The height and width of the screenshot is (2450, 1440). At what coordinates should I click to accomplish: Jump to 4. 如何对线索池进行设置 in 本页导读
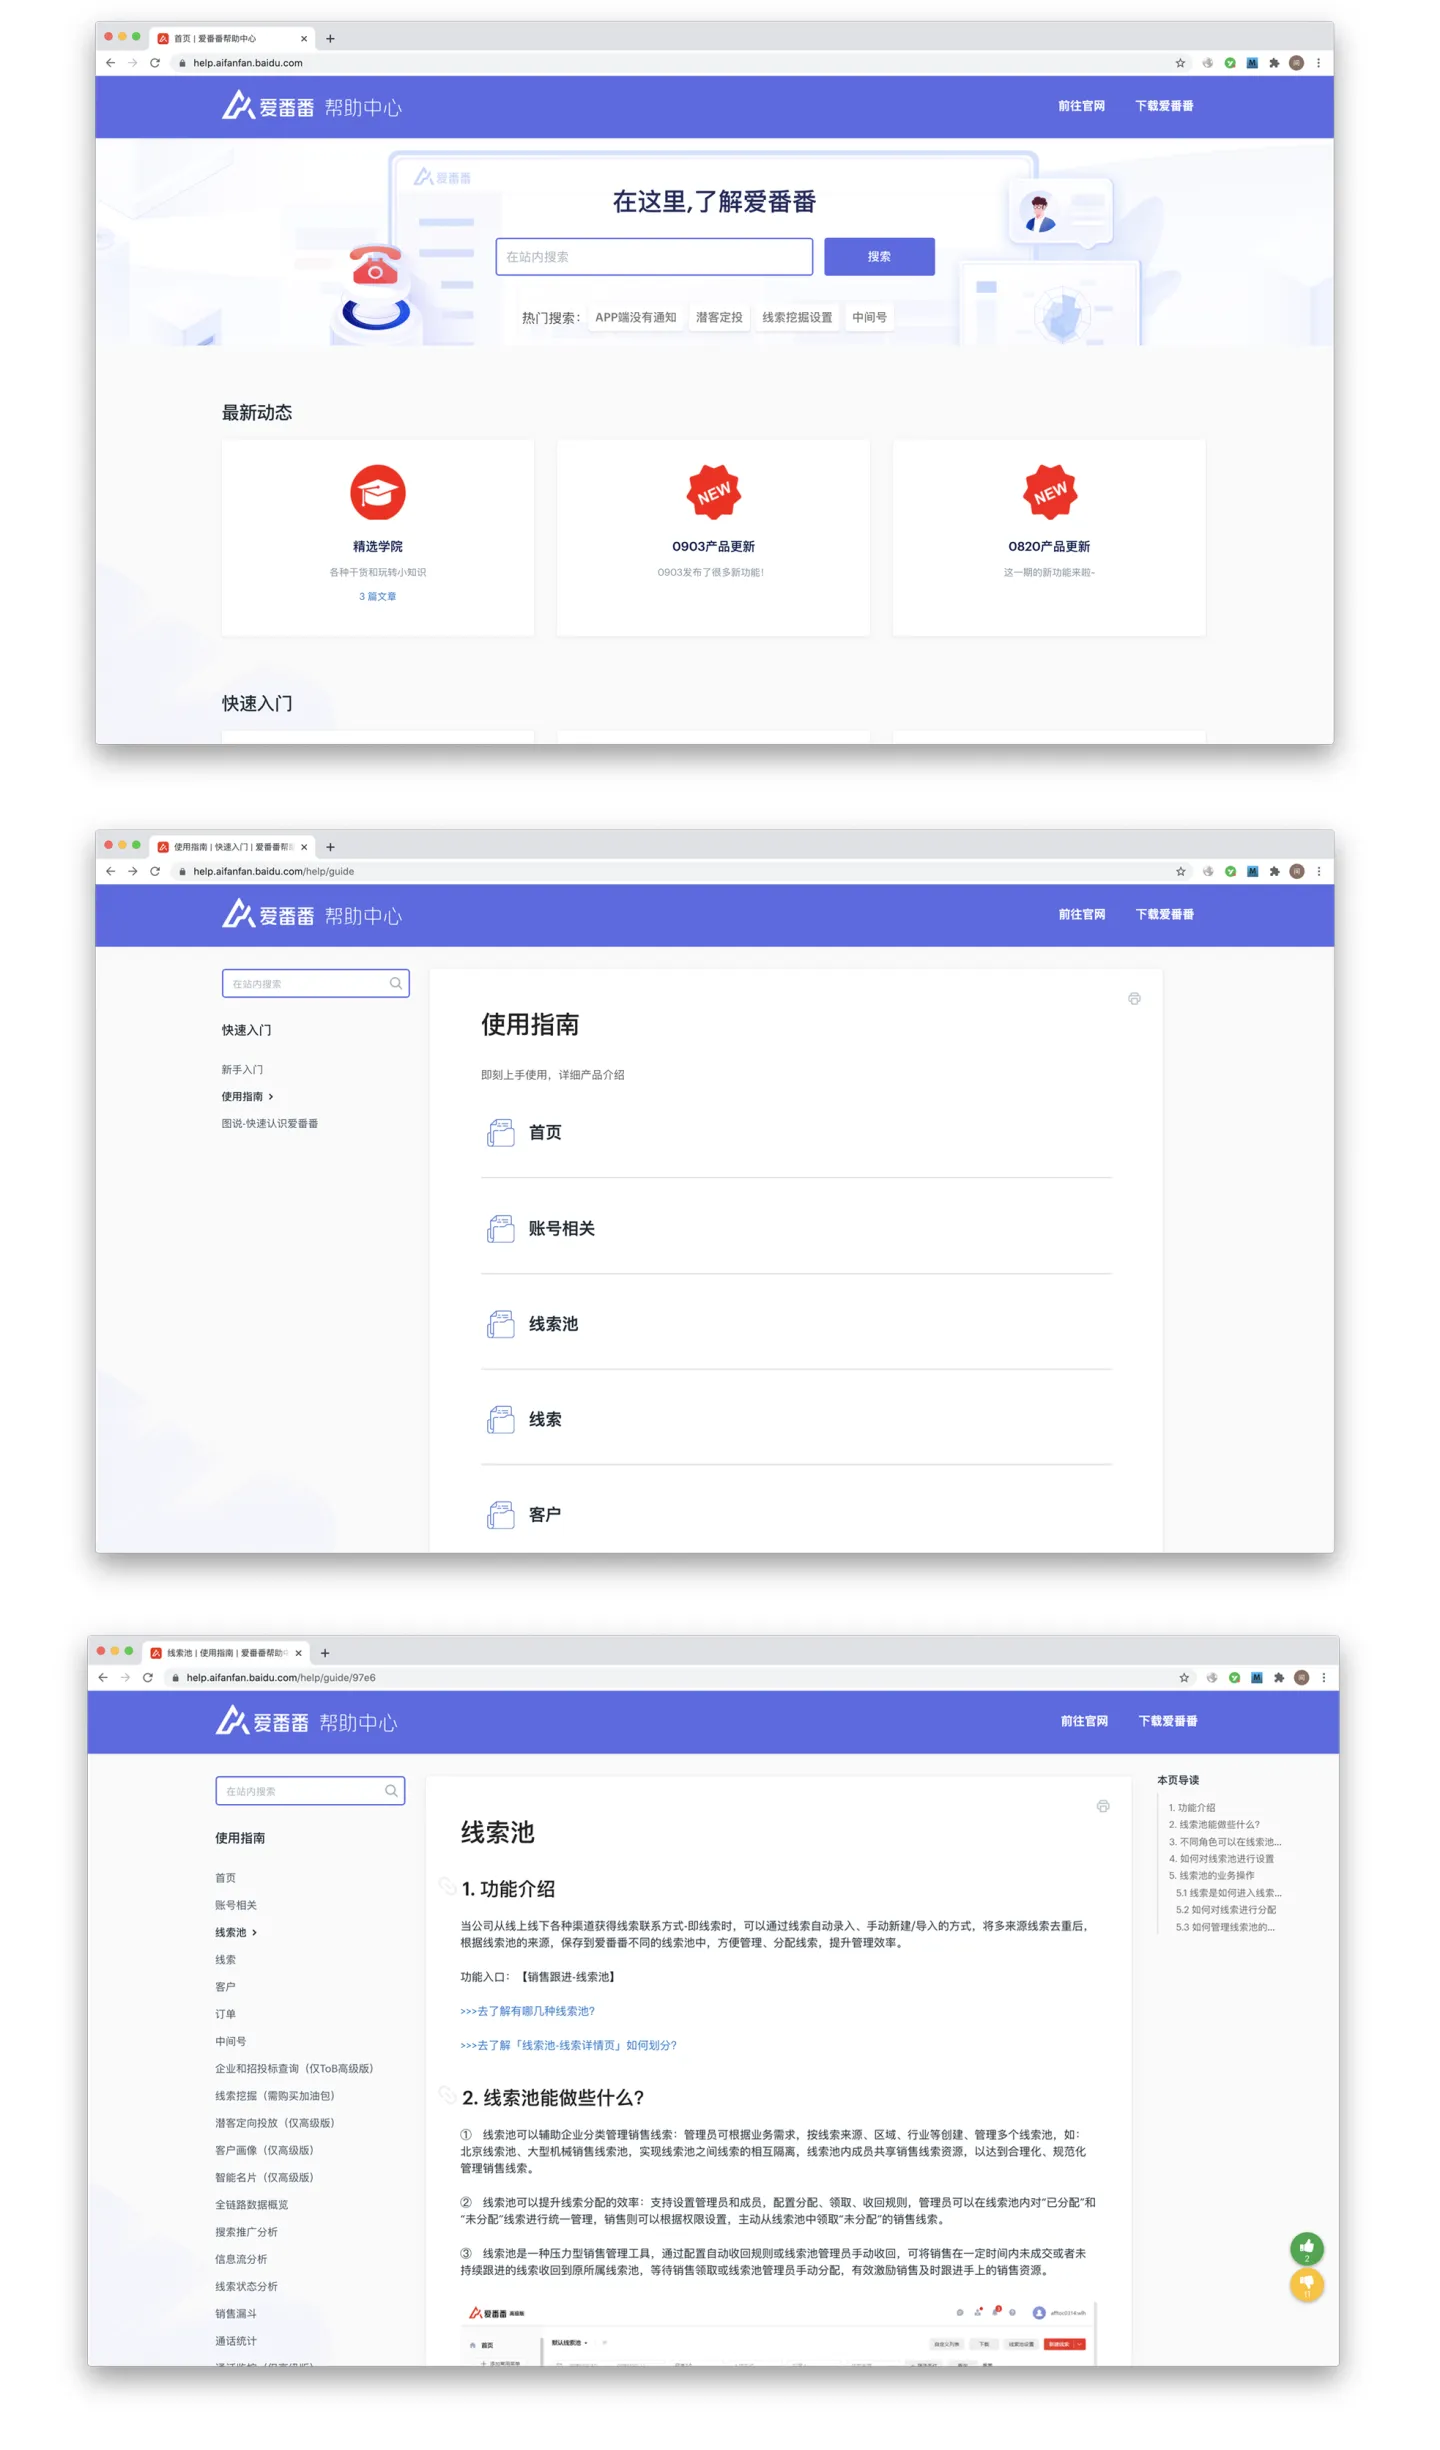[x=1222, y=1859]
